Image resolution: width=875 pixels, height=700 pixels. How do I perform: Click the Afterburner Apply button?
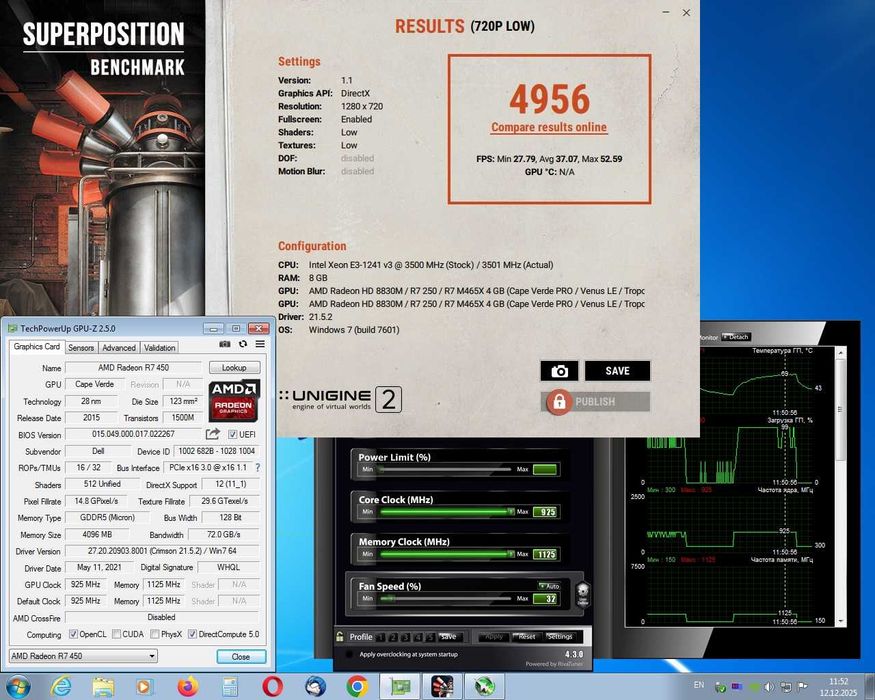pos(494,637)
